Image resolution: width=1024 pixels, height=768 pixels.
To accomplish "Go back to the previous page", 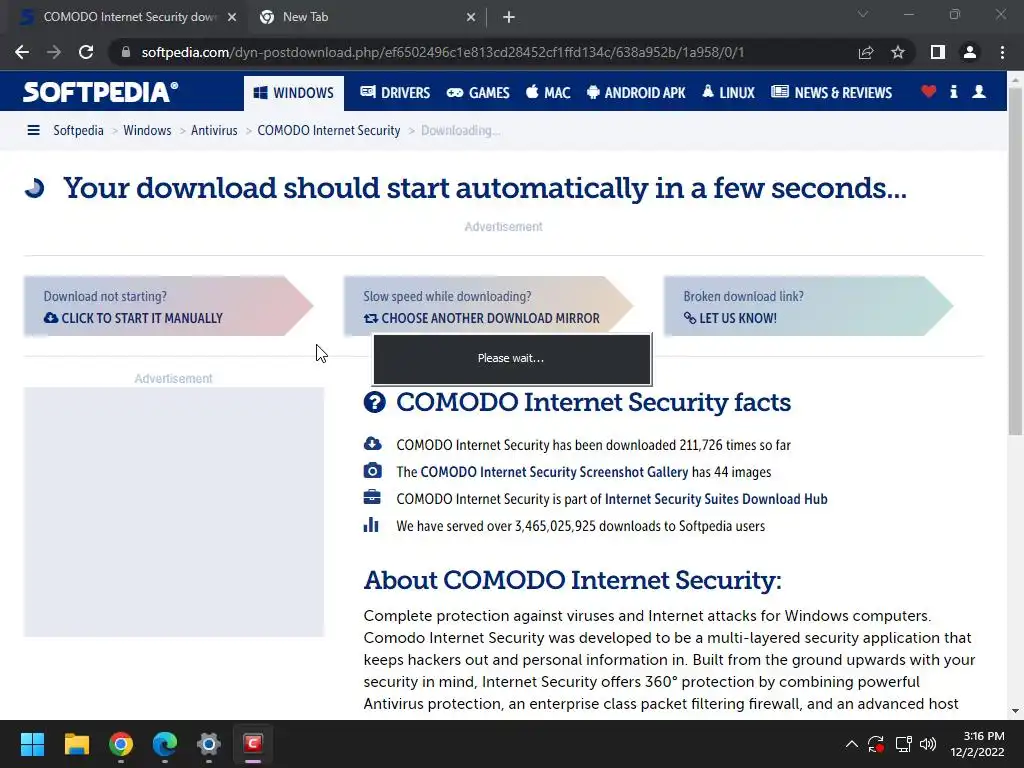I will 22,52.
